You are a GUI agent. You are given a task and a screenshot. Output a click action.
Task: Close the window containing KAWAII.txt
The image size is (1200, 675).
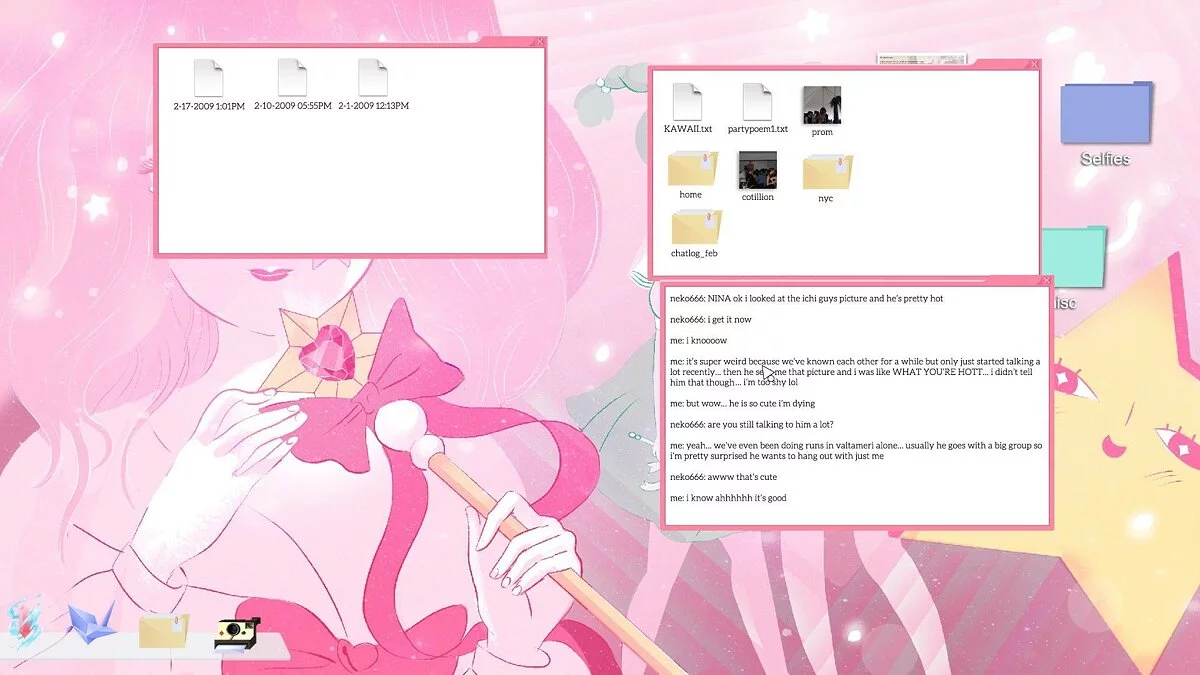click(x=1034, y=64)
